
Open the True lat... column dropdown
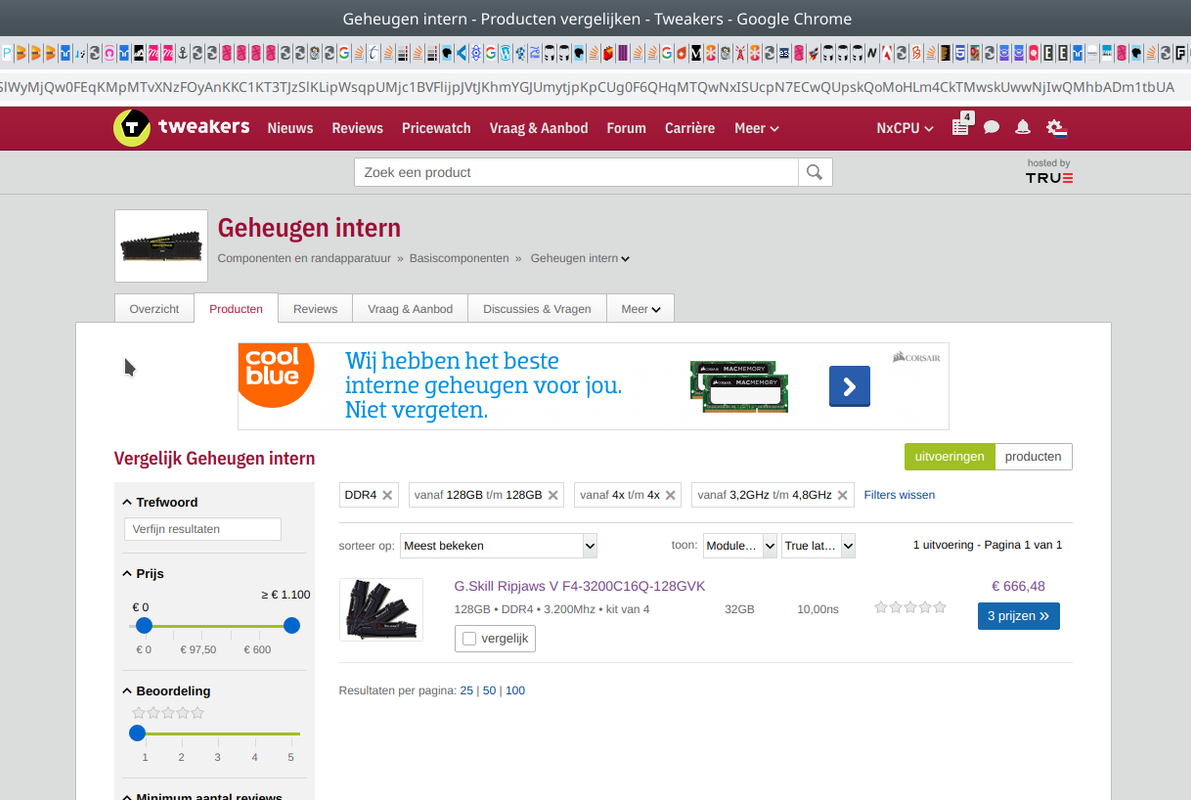click(818, 545)
